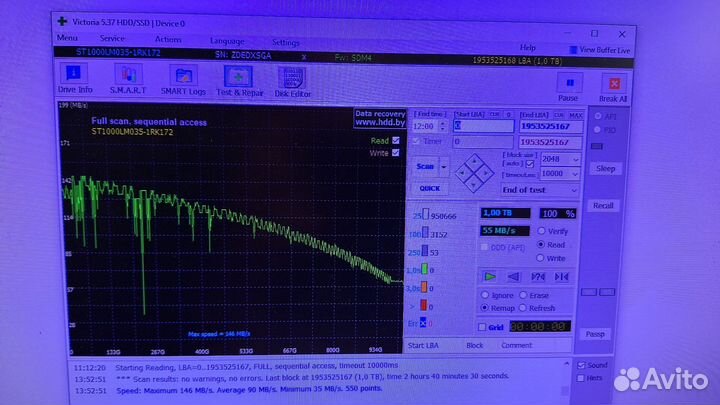Image resolution: width=720 pixels, height=405 pixels.
Task: Select the Remap radio option
Action: pyautogui.click(x=485, y=308)
